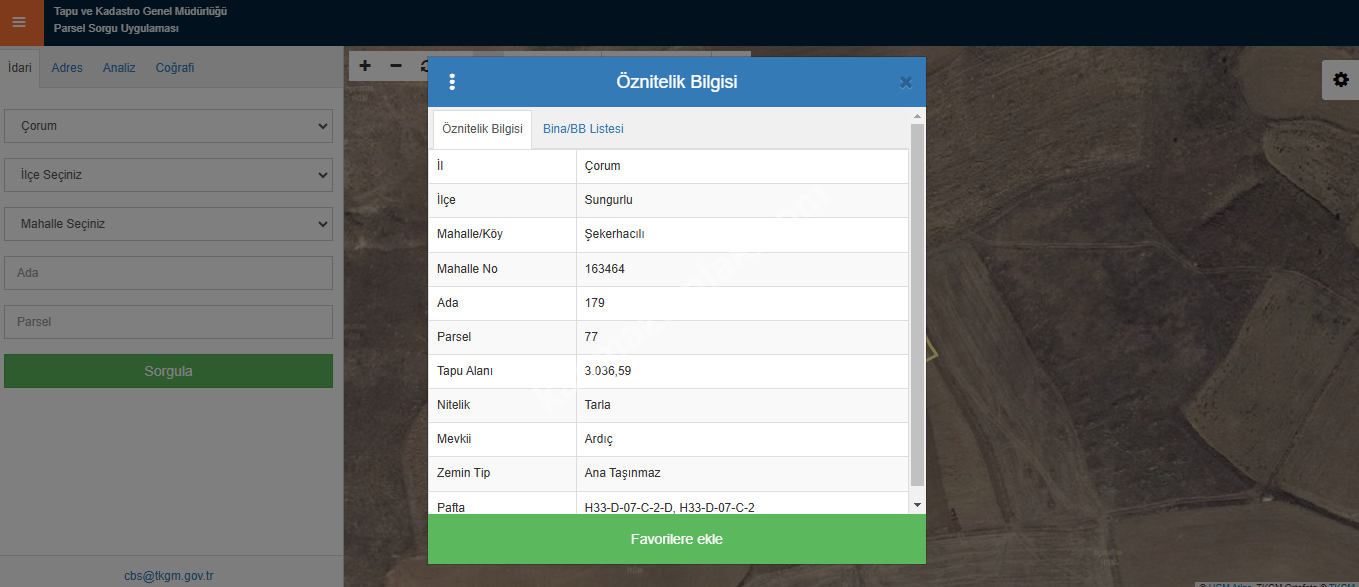Close the Öznitelik Bilgisi dialog
The image size is (1359, 587).
[905, 83]
